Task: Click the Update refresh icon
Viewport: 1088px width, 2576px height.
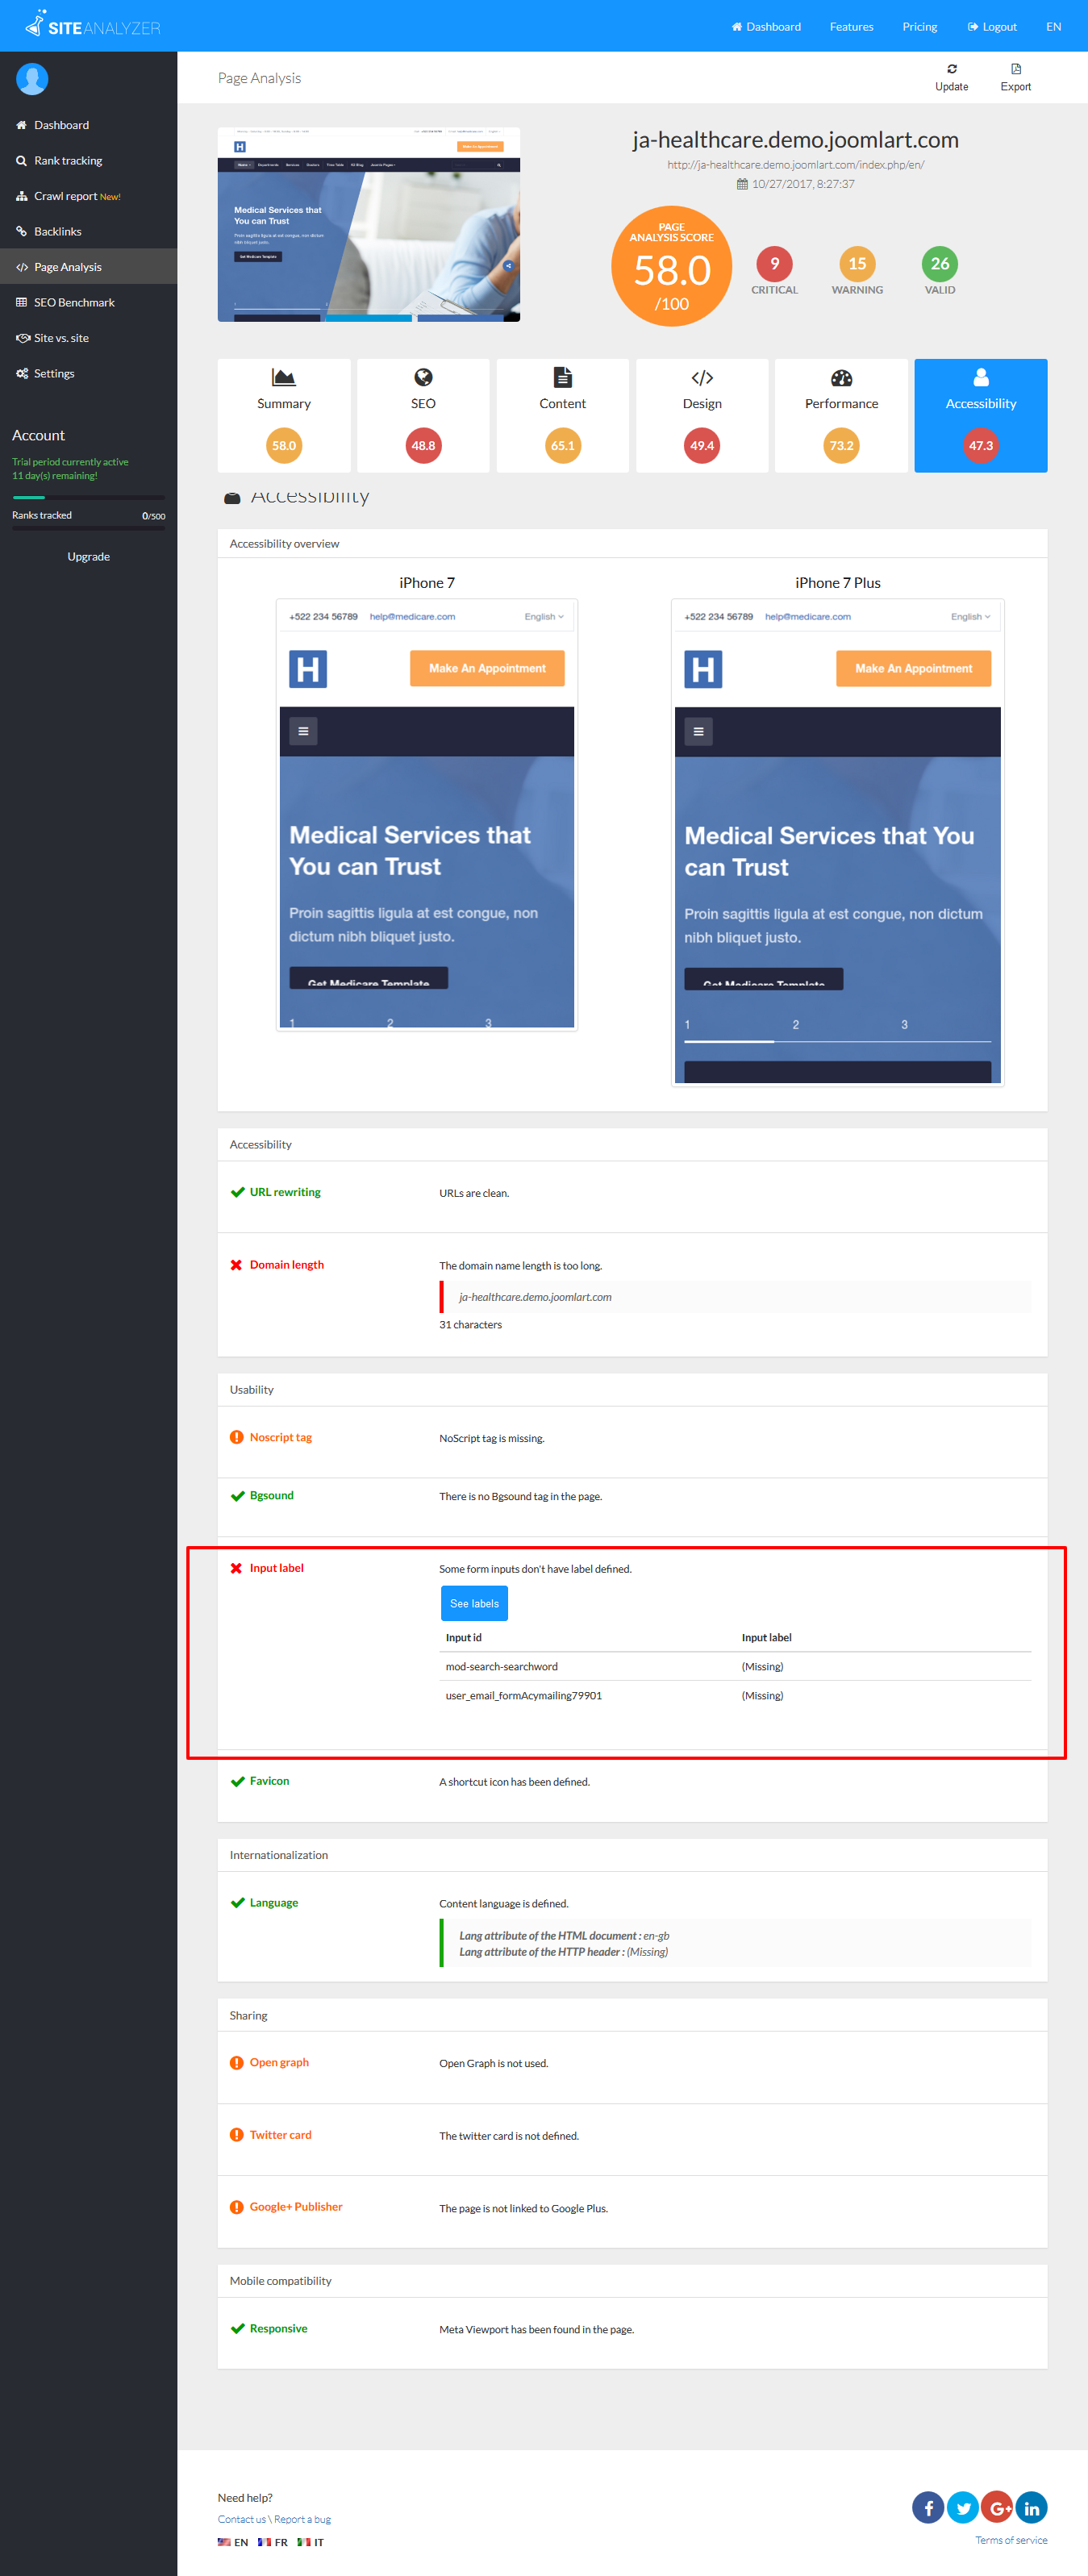Action: click(x=951, y=69)
